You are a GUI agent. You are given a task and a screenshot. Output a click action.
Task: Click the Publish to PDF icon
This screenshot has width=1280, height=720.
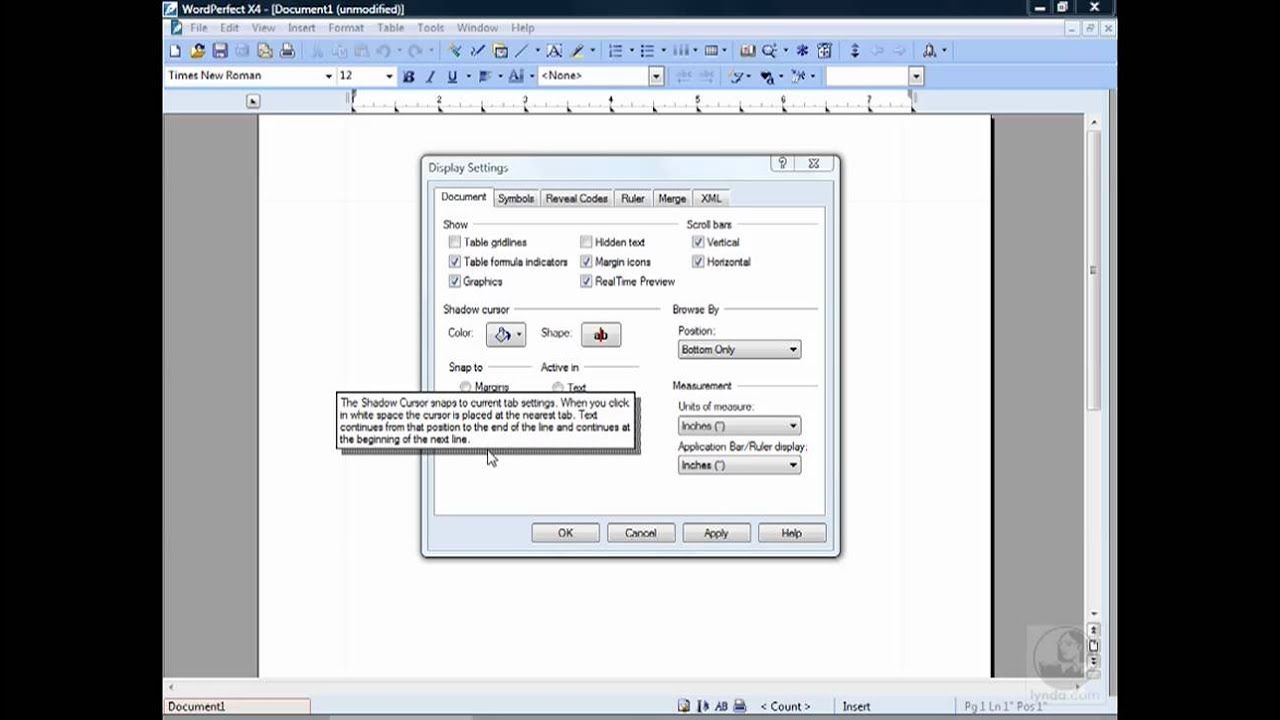(x=265, y=50)
